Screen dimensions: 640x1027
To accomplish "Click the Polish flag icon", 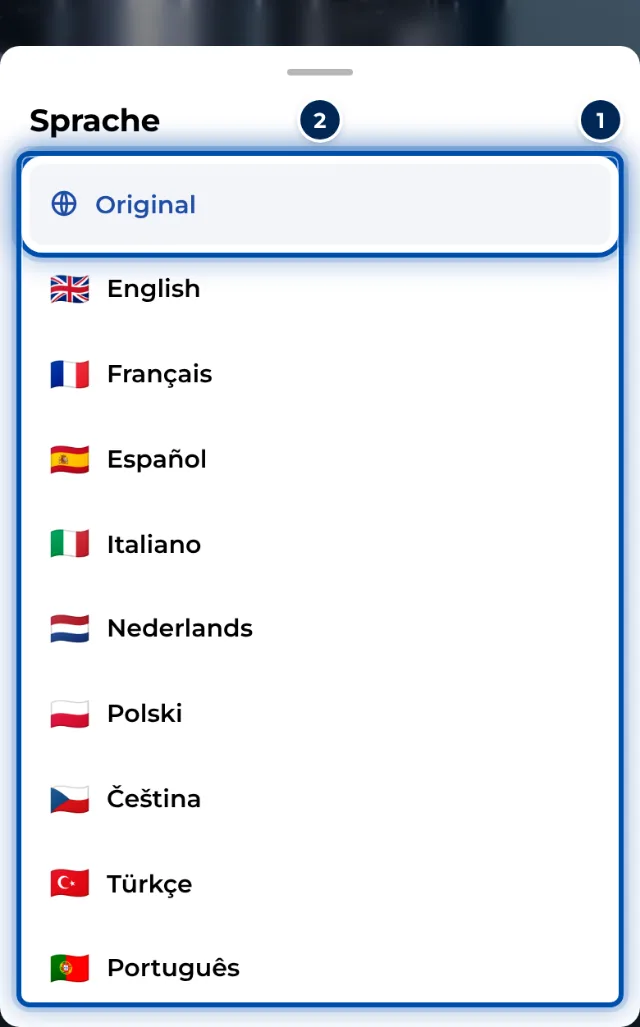I will [69, 714].
